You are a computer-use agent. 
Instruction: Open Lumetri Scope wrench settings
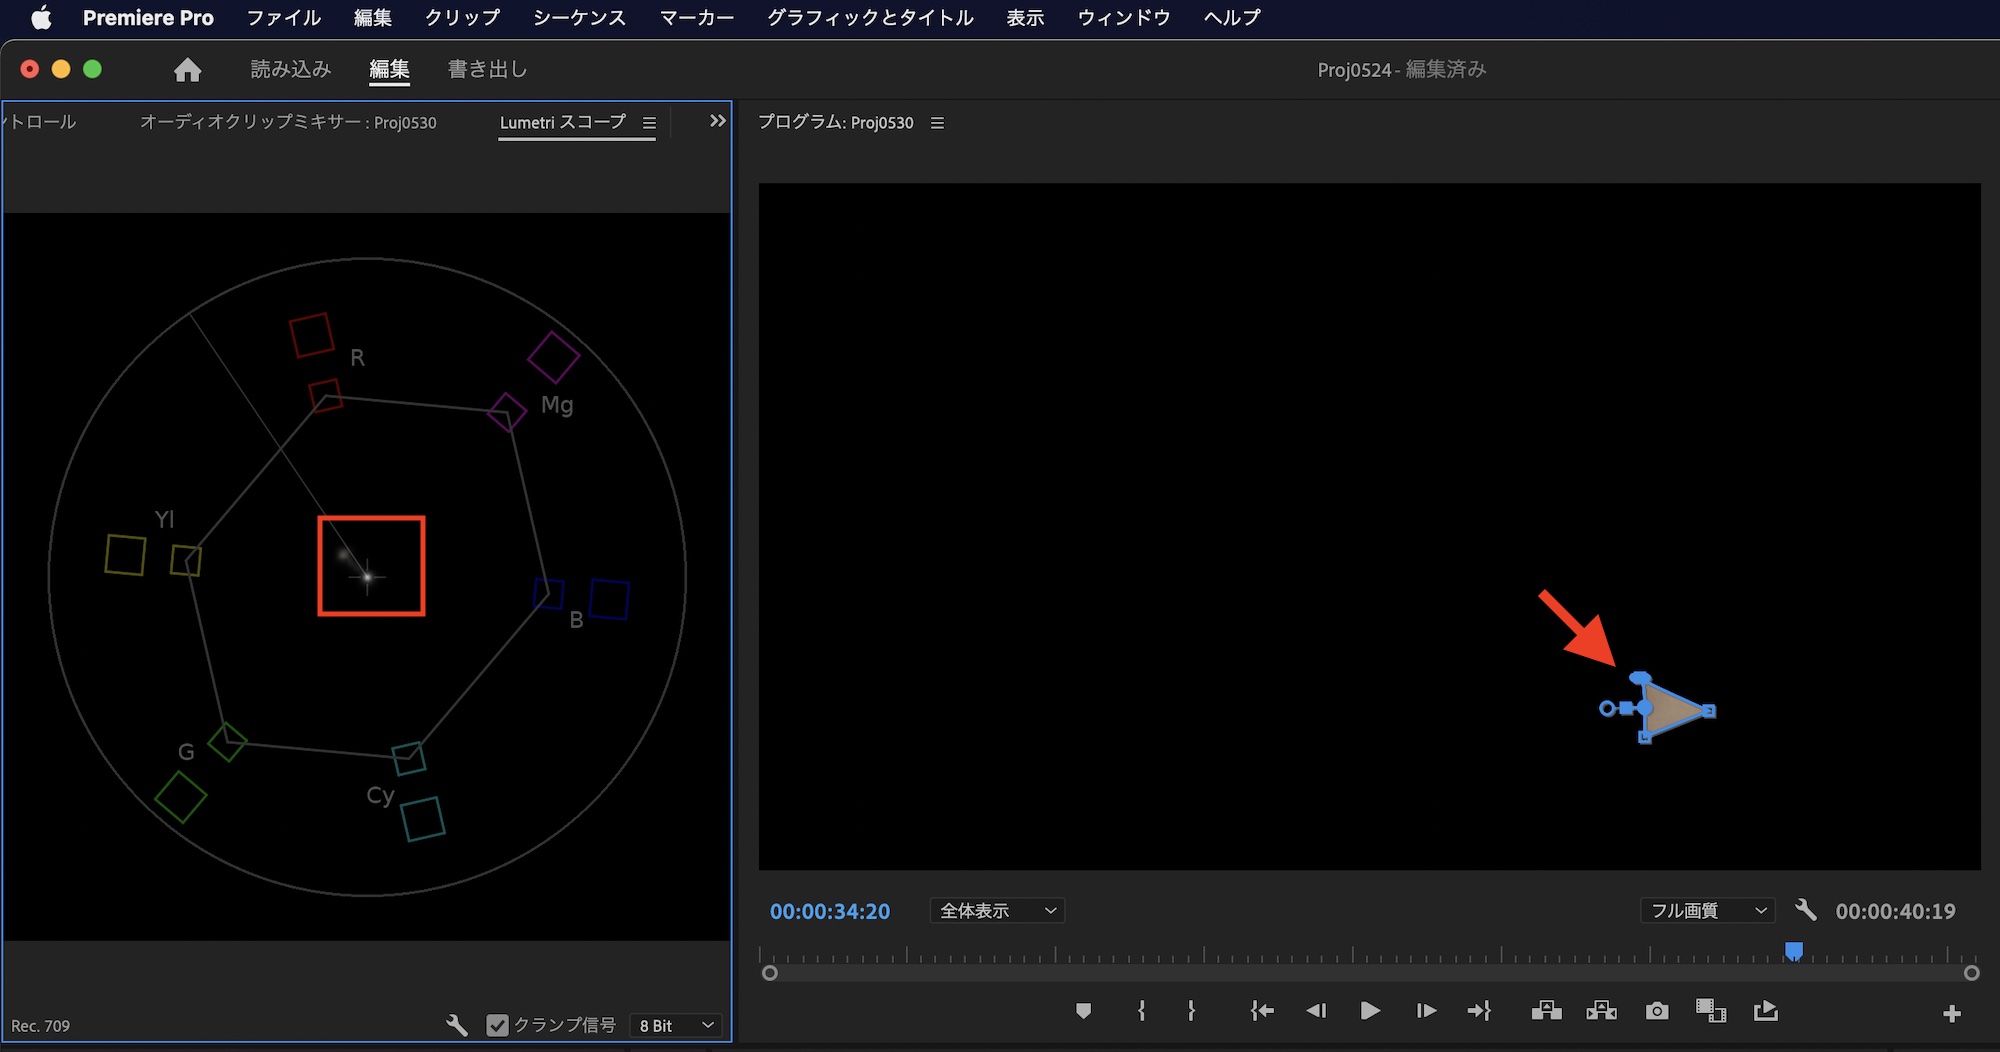(x=457, y=1025)
